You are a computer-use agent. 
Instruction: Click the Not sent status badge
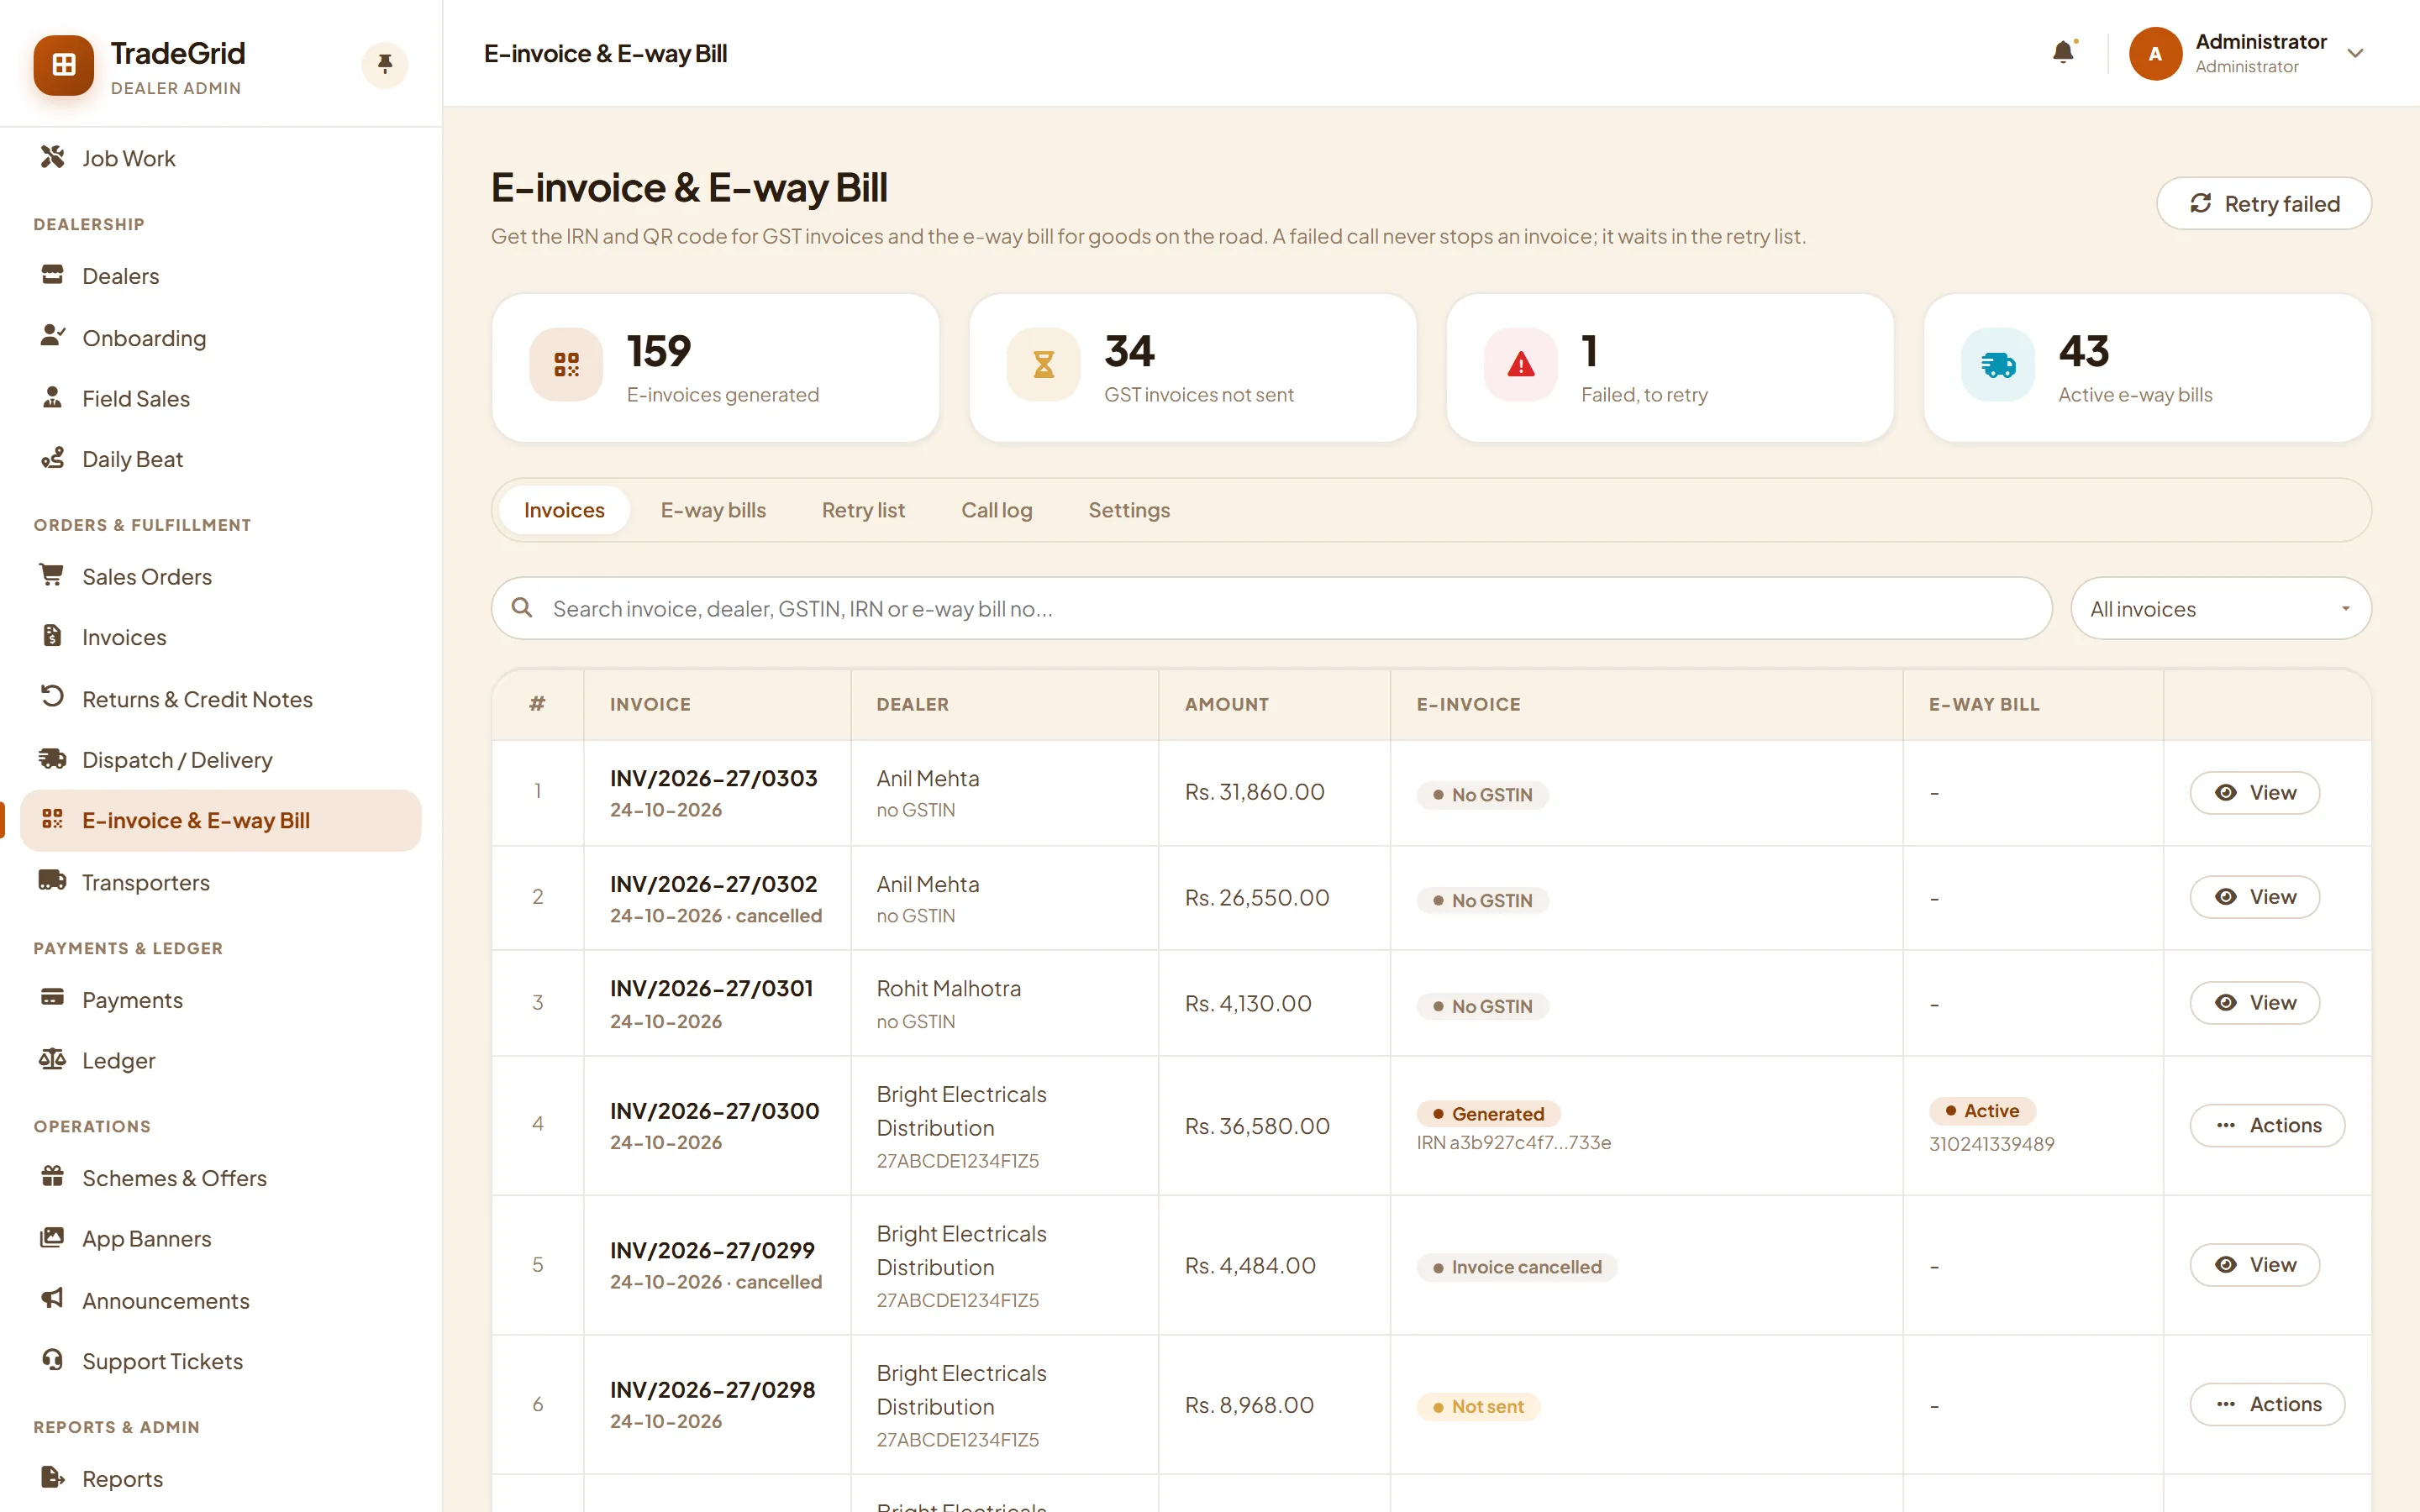[1478, 1406]
